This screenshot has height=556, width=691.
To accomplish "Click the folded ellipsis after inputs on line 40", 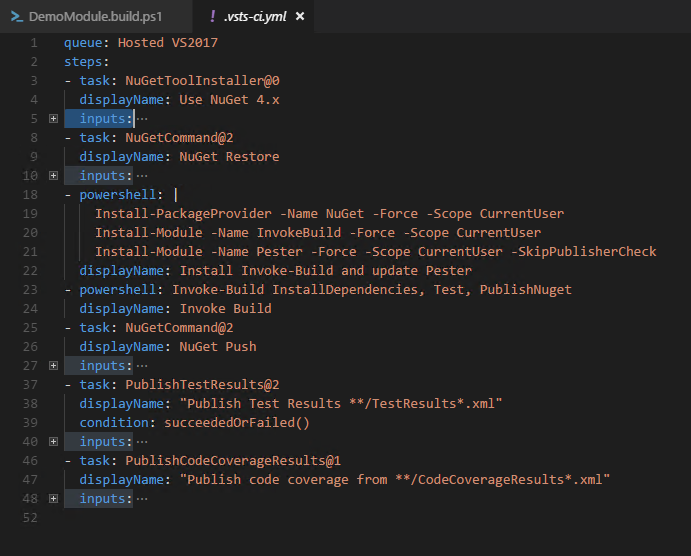I will pos(142,441).
